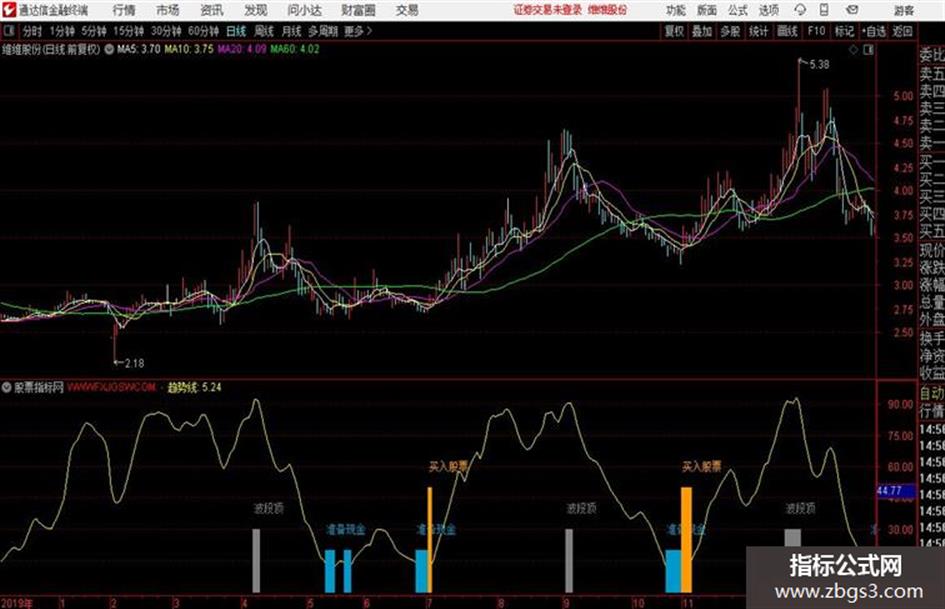
Task: Click the MA10: 3.75 label
Action: point(189,49)
